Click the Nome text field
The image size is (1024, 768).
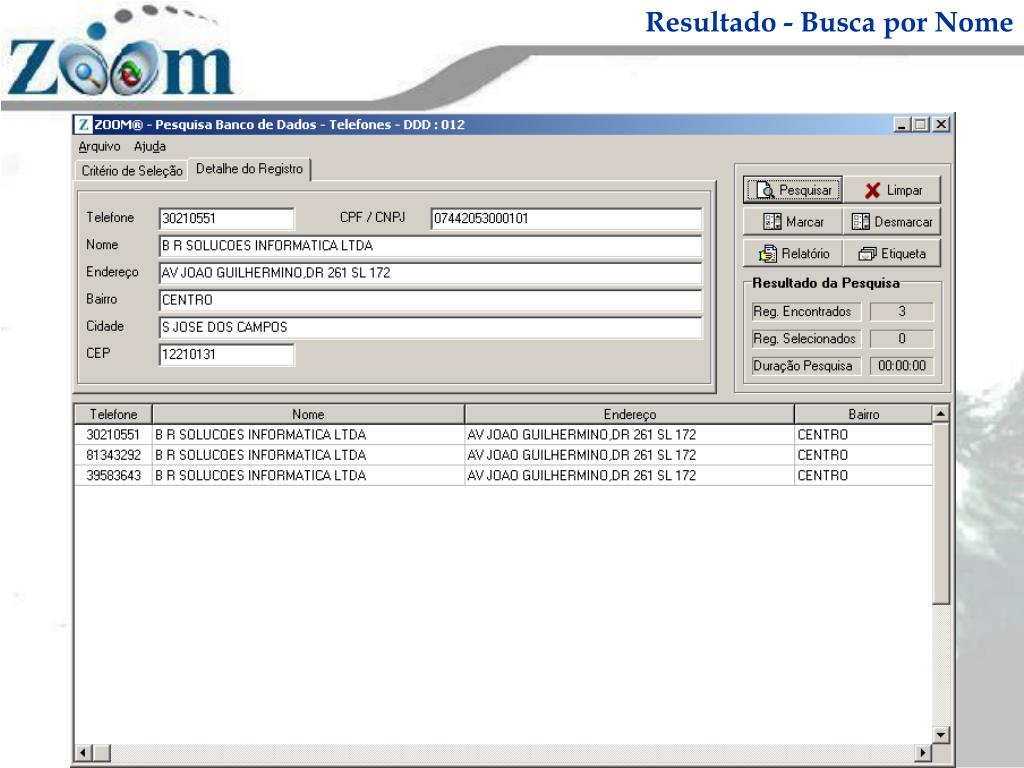[x=430, y=246]
